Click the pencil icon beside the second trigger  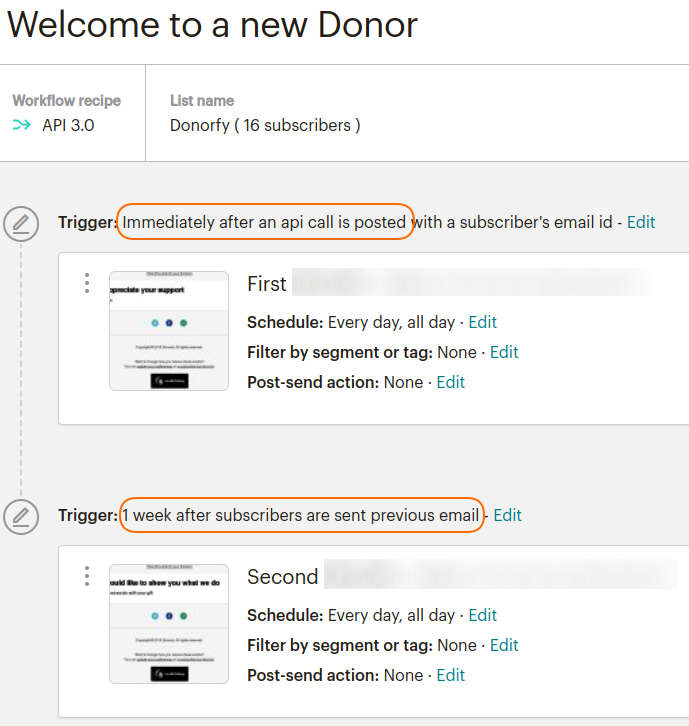point(21,517)
